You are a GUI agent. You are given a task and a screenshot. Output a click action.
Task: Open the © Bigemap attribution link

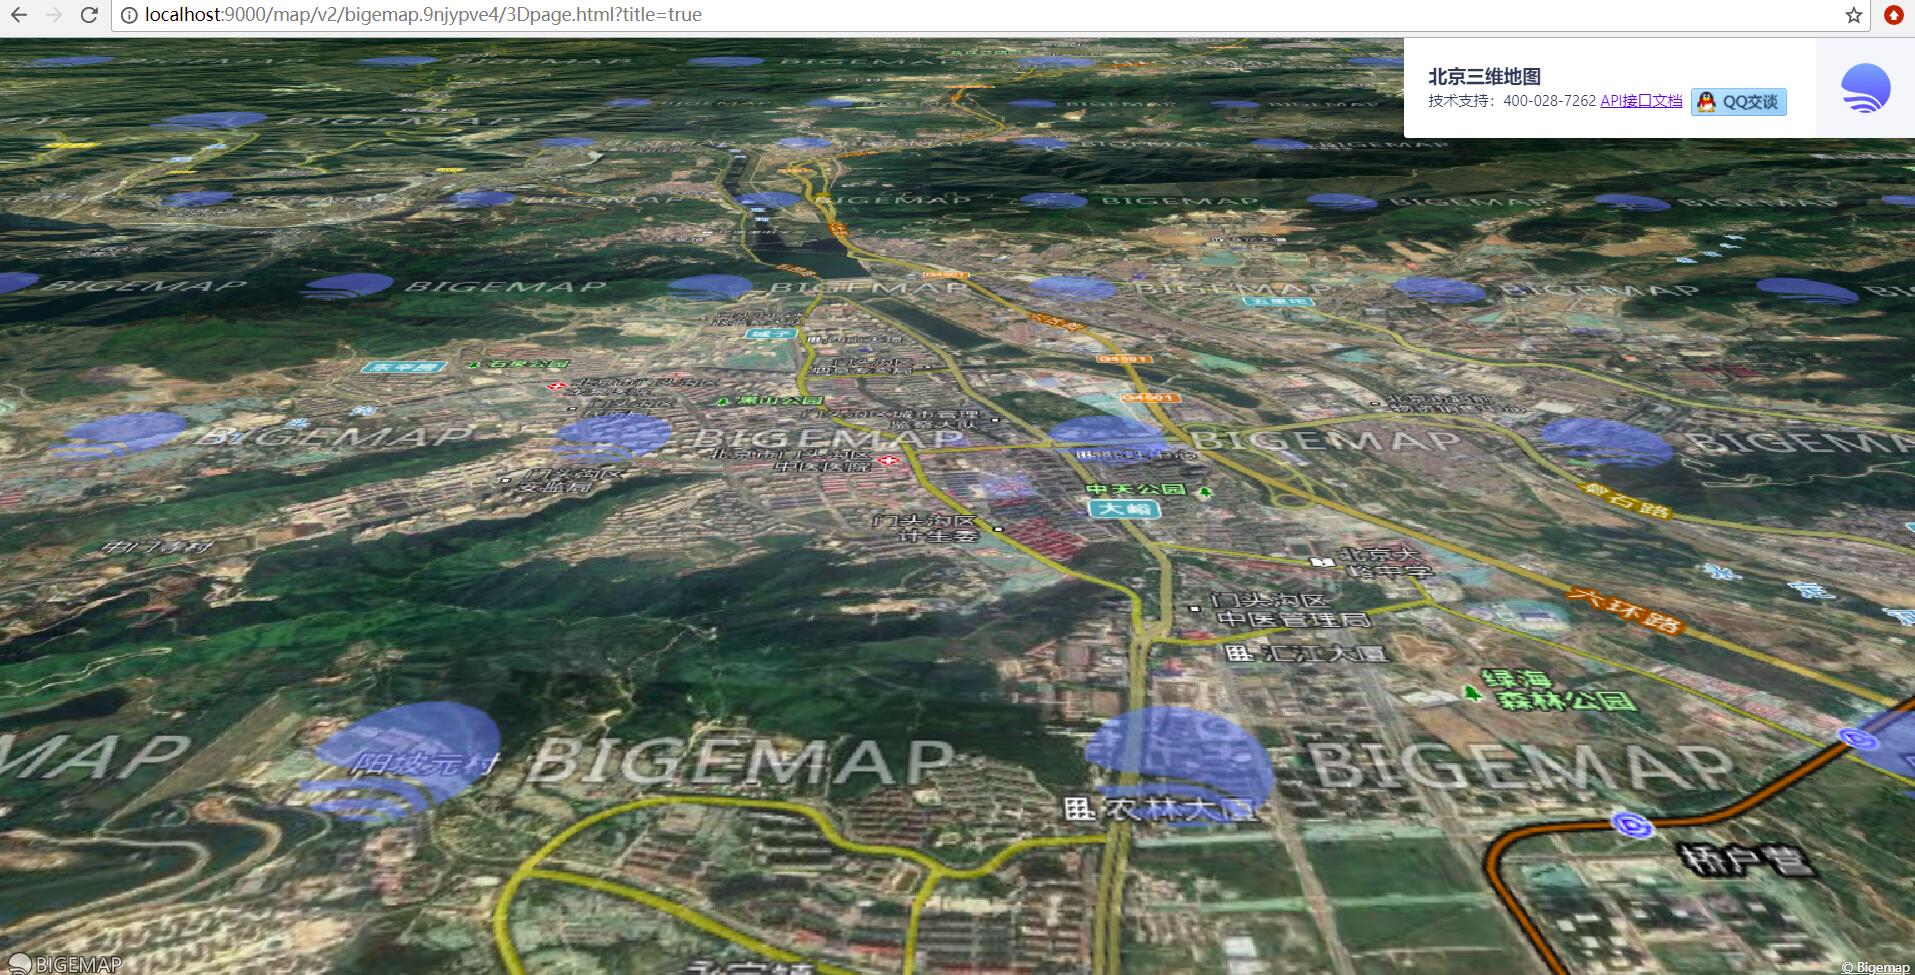pos(1875,967)
